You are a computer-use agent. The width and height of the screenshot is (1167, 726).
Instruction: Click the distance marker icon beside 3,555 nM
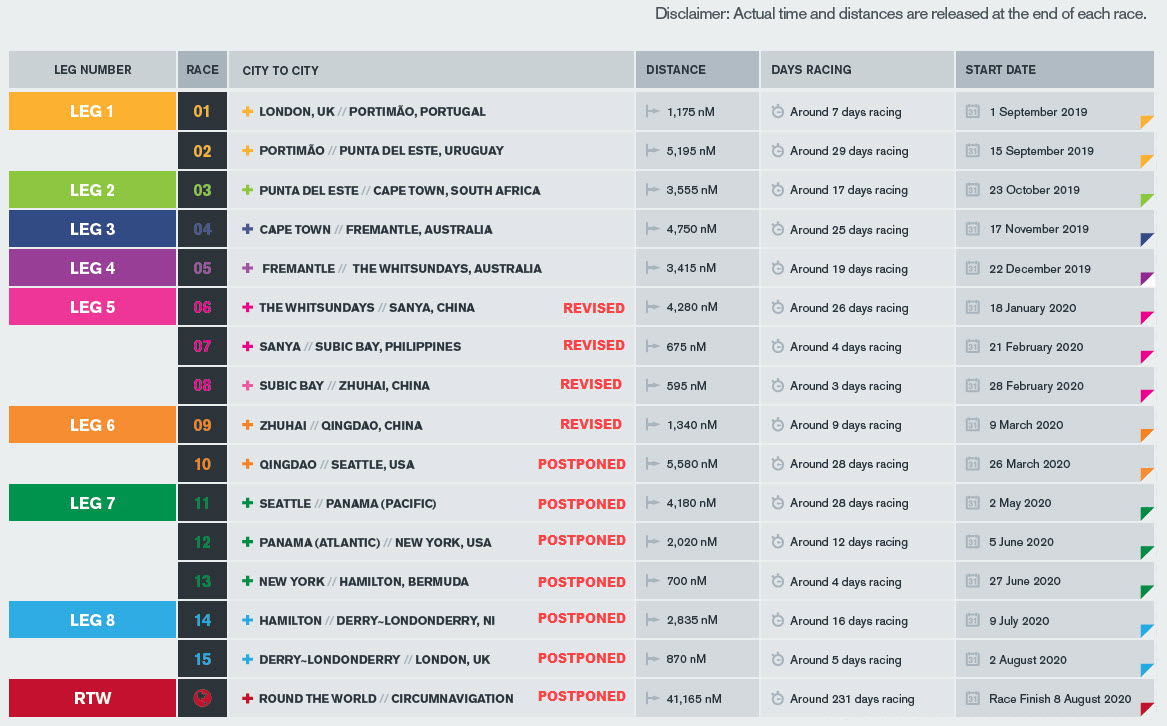pos(653,190)
